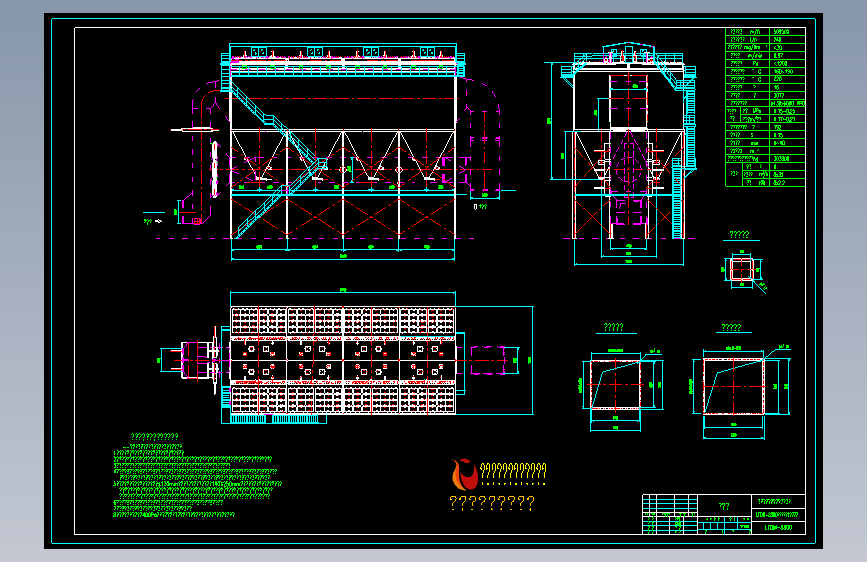Viewport: 867px width, 562px height.
Task: Click the green technical notes text block
Action: 196,476
